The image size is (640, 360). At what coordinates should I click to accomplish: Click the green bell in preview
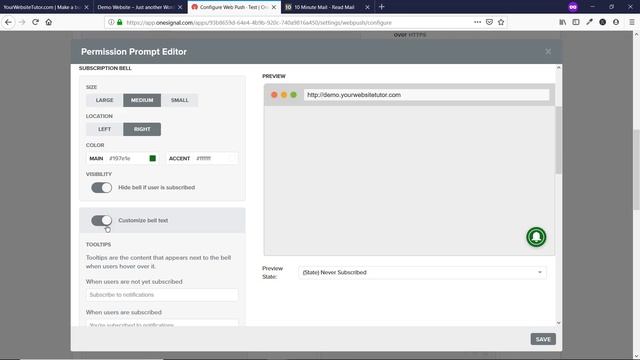click(x=536, y=237)
